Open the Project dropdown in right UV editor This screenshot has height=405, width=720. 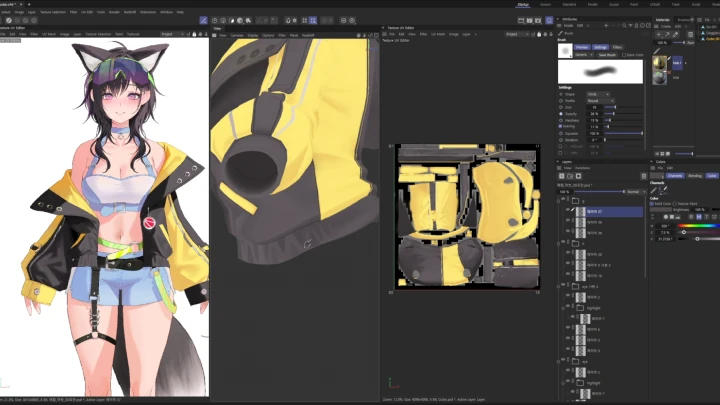point(517,34)
